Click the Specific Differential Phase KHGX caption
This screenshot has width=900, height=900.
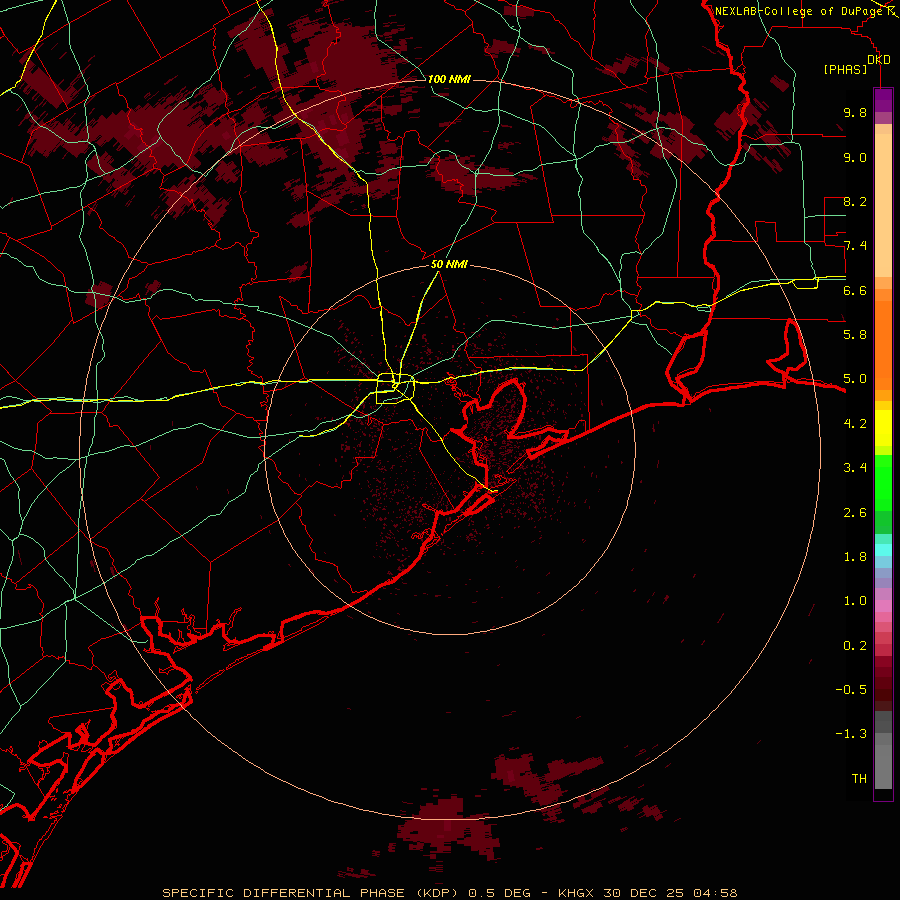(x=449, y=893)
